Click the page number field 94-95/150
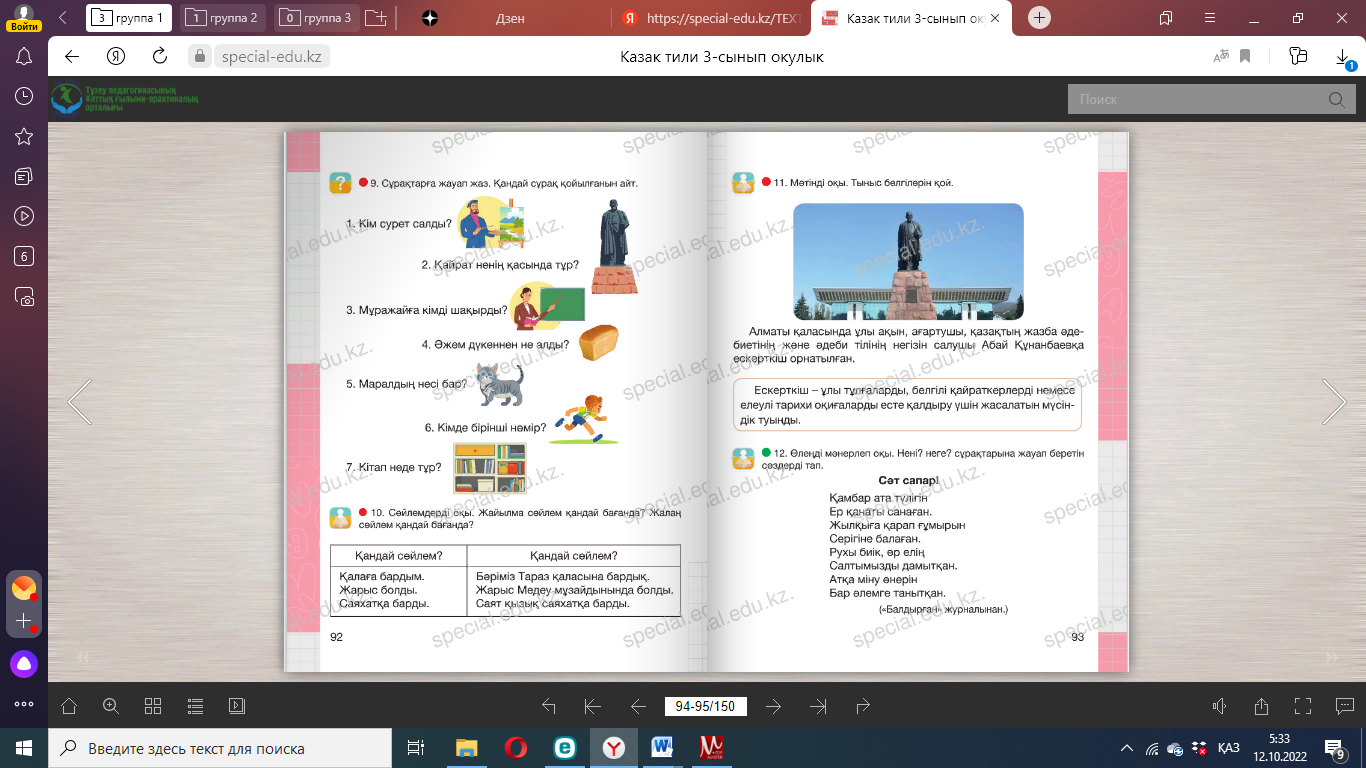The width and height of the screenshot is (1366, 768). tap(705, 706)
